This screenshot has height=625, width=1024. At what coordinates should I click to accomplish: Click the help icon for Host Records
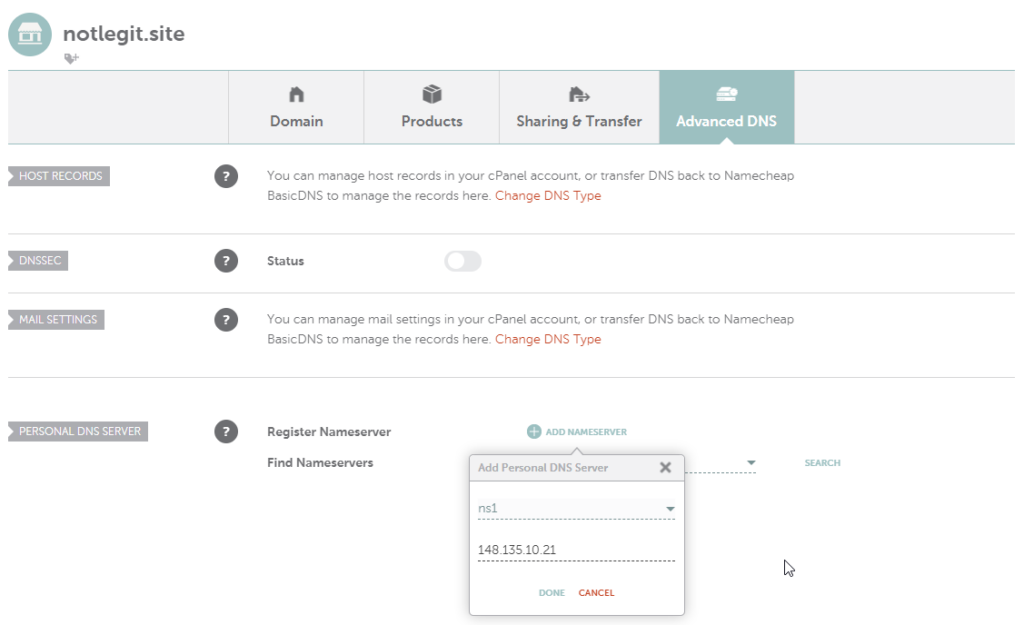click(226, 177)
